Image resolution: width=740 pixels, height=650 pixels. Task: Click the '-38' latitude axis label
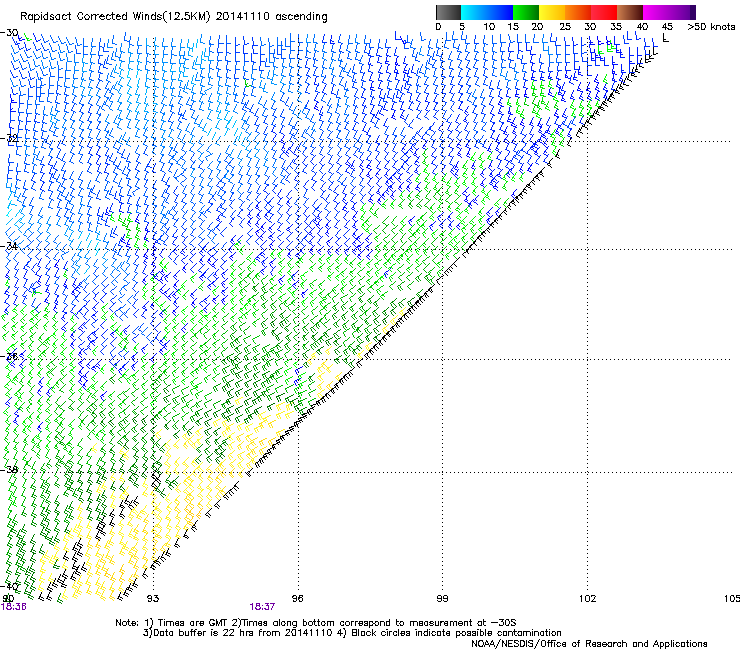coord(9,470)
